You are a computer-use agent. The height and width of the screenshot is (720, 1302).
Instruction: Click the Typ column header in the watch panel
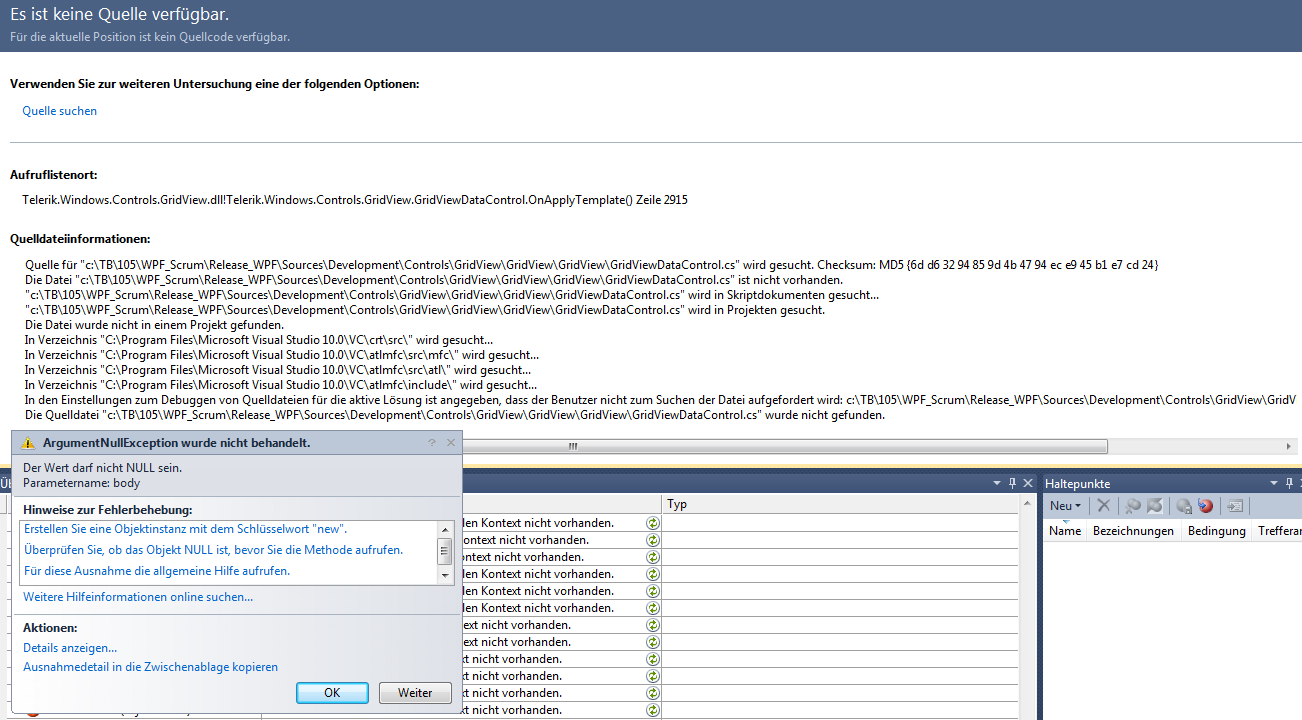[x=840, y=505]
